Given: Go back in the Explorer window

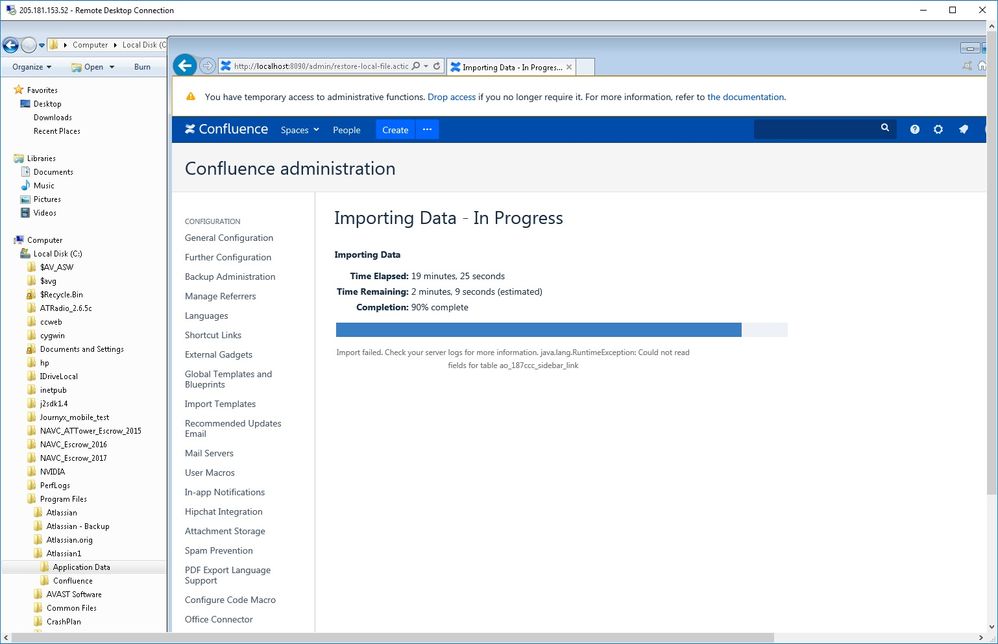Looking at the screenshot, I should [10, 45].
